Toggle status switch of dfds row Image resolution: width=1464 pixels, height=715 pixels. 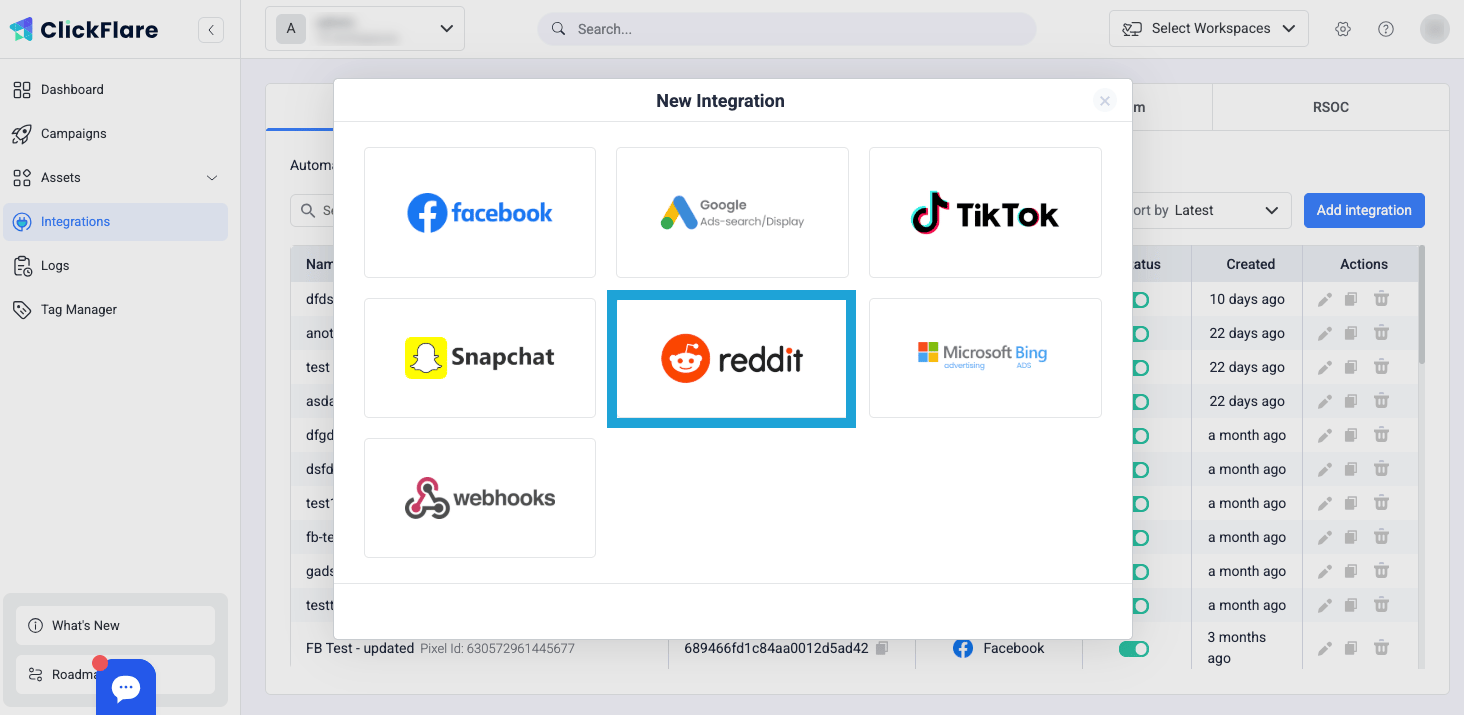point(1140,300)
